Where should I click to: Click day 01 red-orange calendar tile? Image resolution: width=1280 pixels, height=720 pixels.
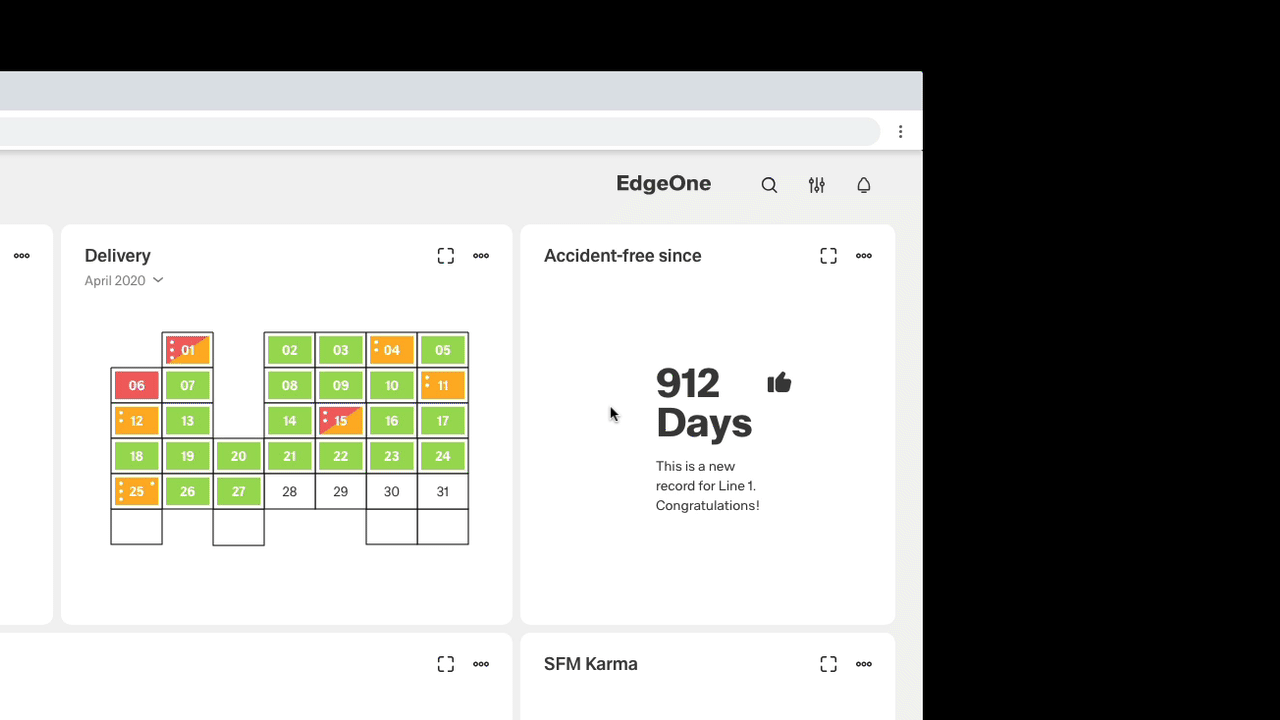pyautogui.click(x=188, y=350)
